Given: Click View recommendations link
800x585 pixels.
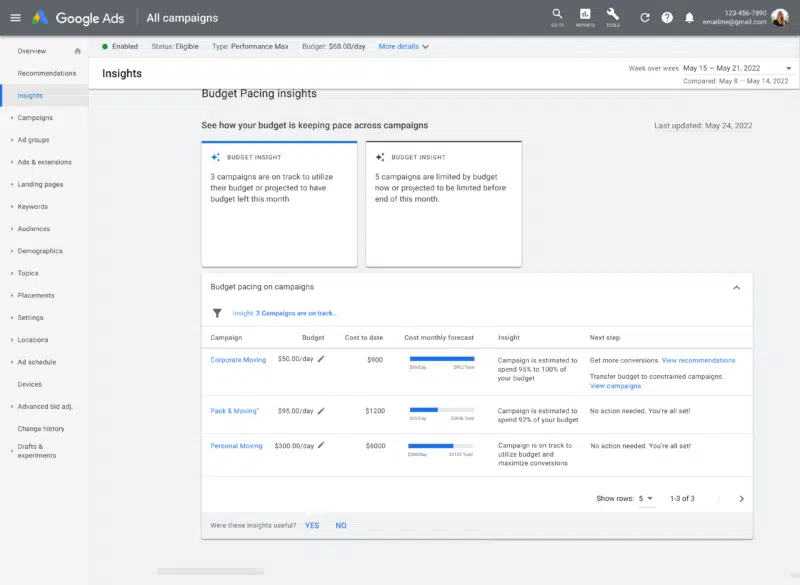Looking at the screenshot, I should click(x=698, y=360).
